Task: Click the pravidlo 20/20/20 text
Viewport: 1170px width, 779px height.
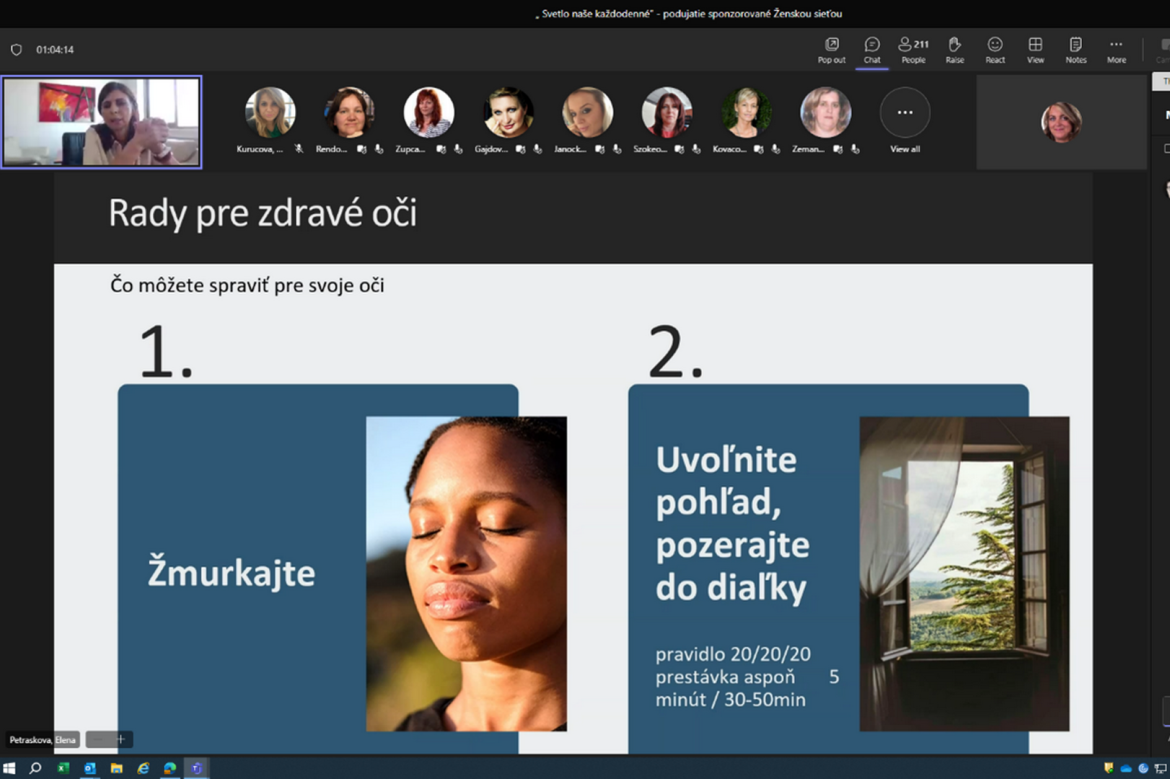Action: click(x=733, y=654)
